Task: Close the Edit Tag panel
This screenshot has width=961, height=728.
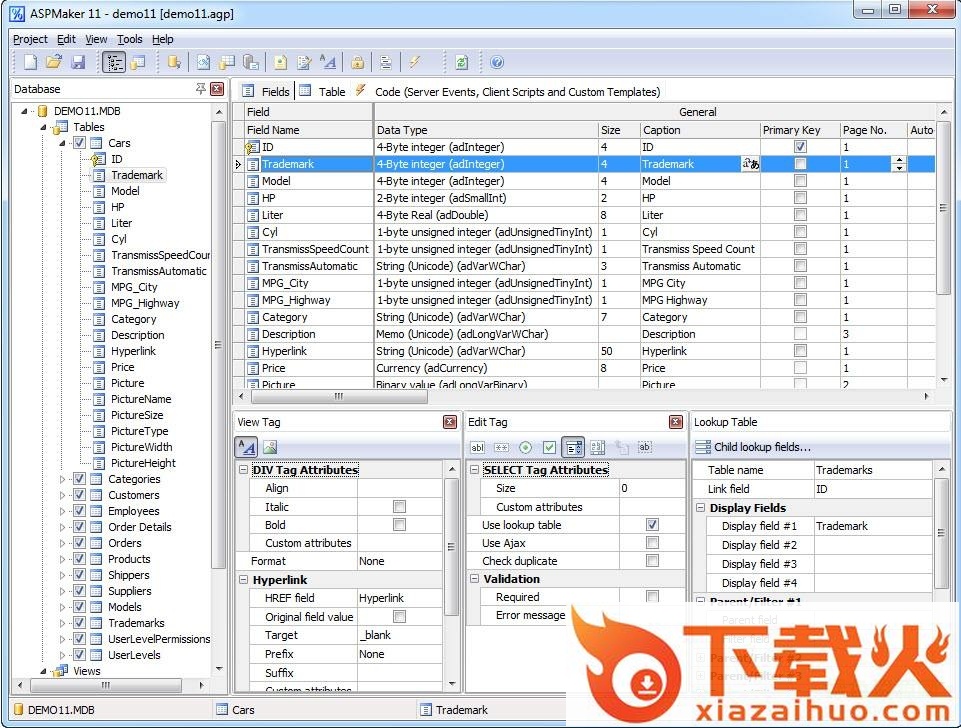Action: coord(675,422)
